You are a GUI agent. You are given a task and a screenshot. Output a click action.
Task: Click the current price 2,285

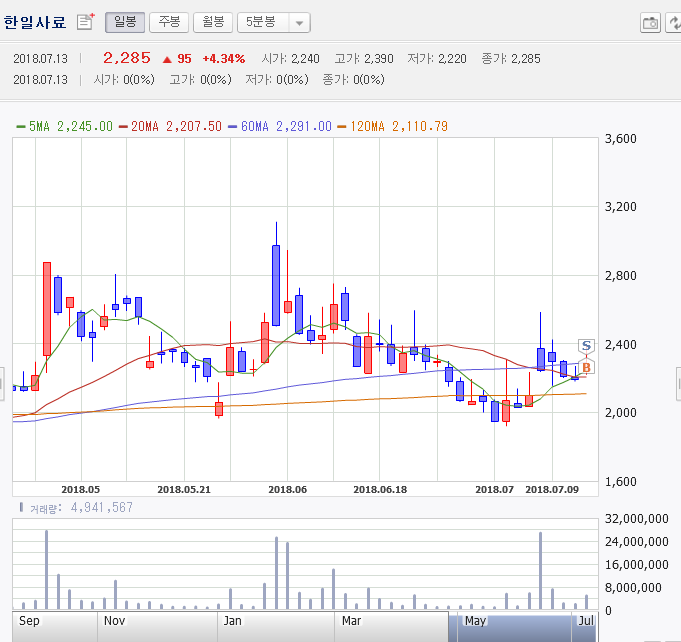coord(127,58)
